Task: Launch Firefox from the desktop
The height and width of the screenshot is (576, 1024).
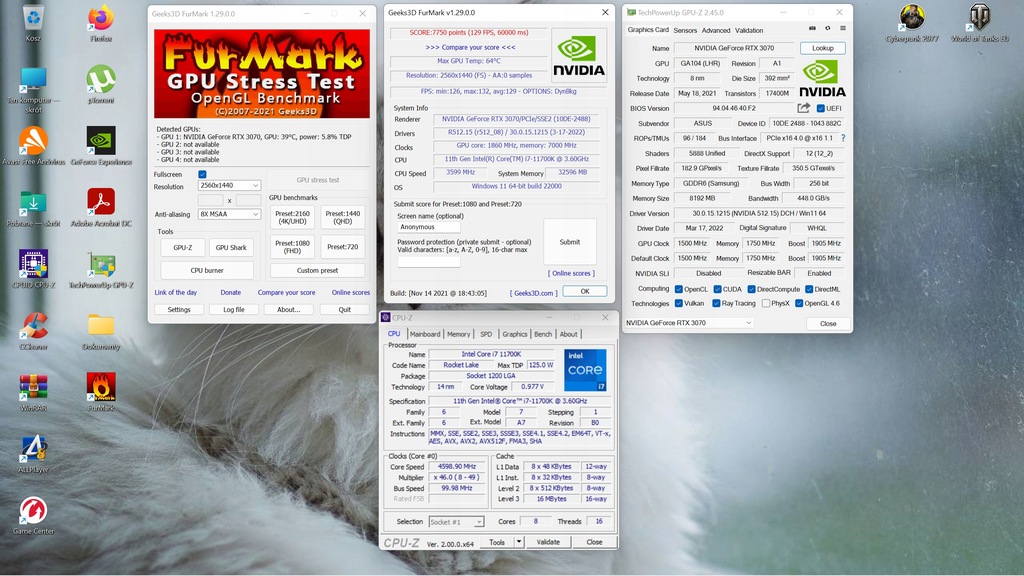Action: point(101,18)
